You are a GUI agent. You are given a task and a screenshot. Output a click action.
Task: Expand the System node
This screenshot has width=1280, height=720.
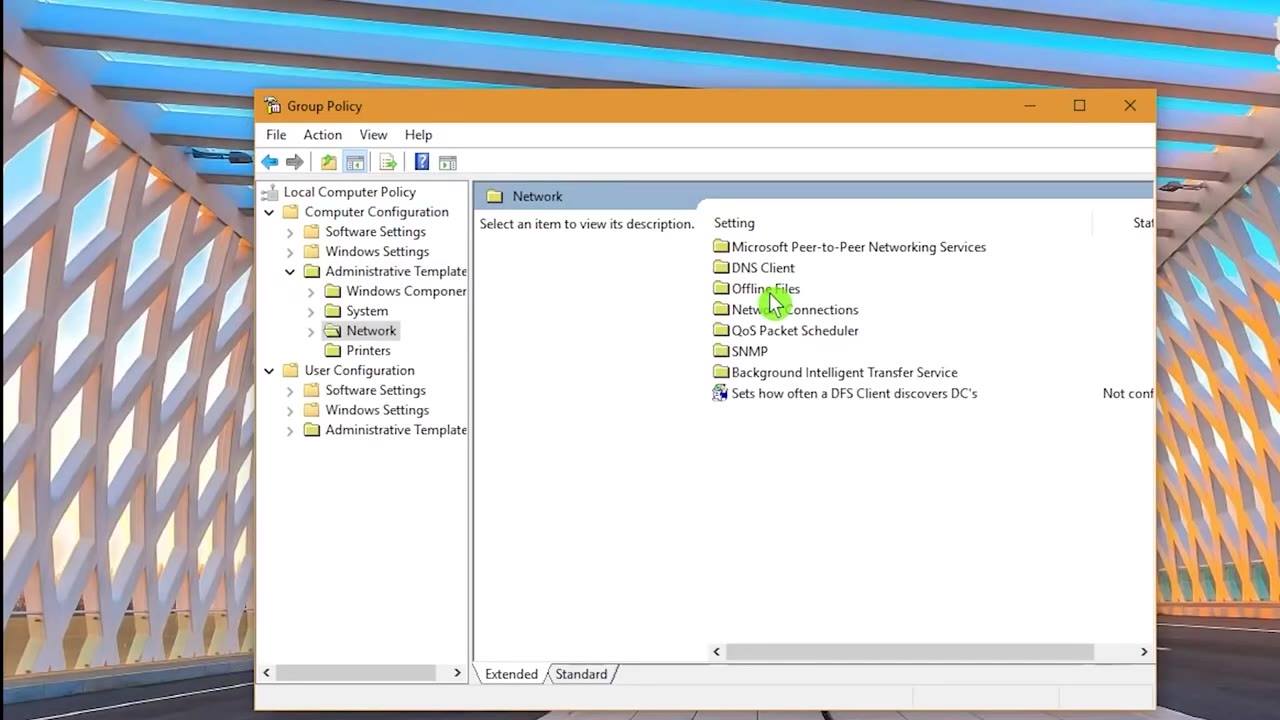[x=311, y=311]
